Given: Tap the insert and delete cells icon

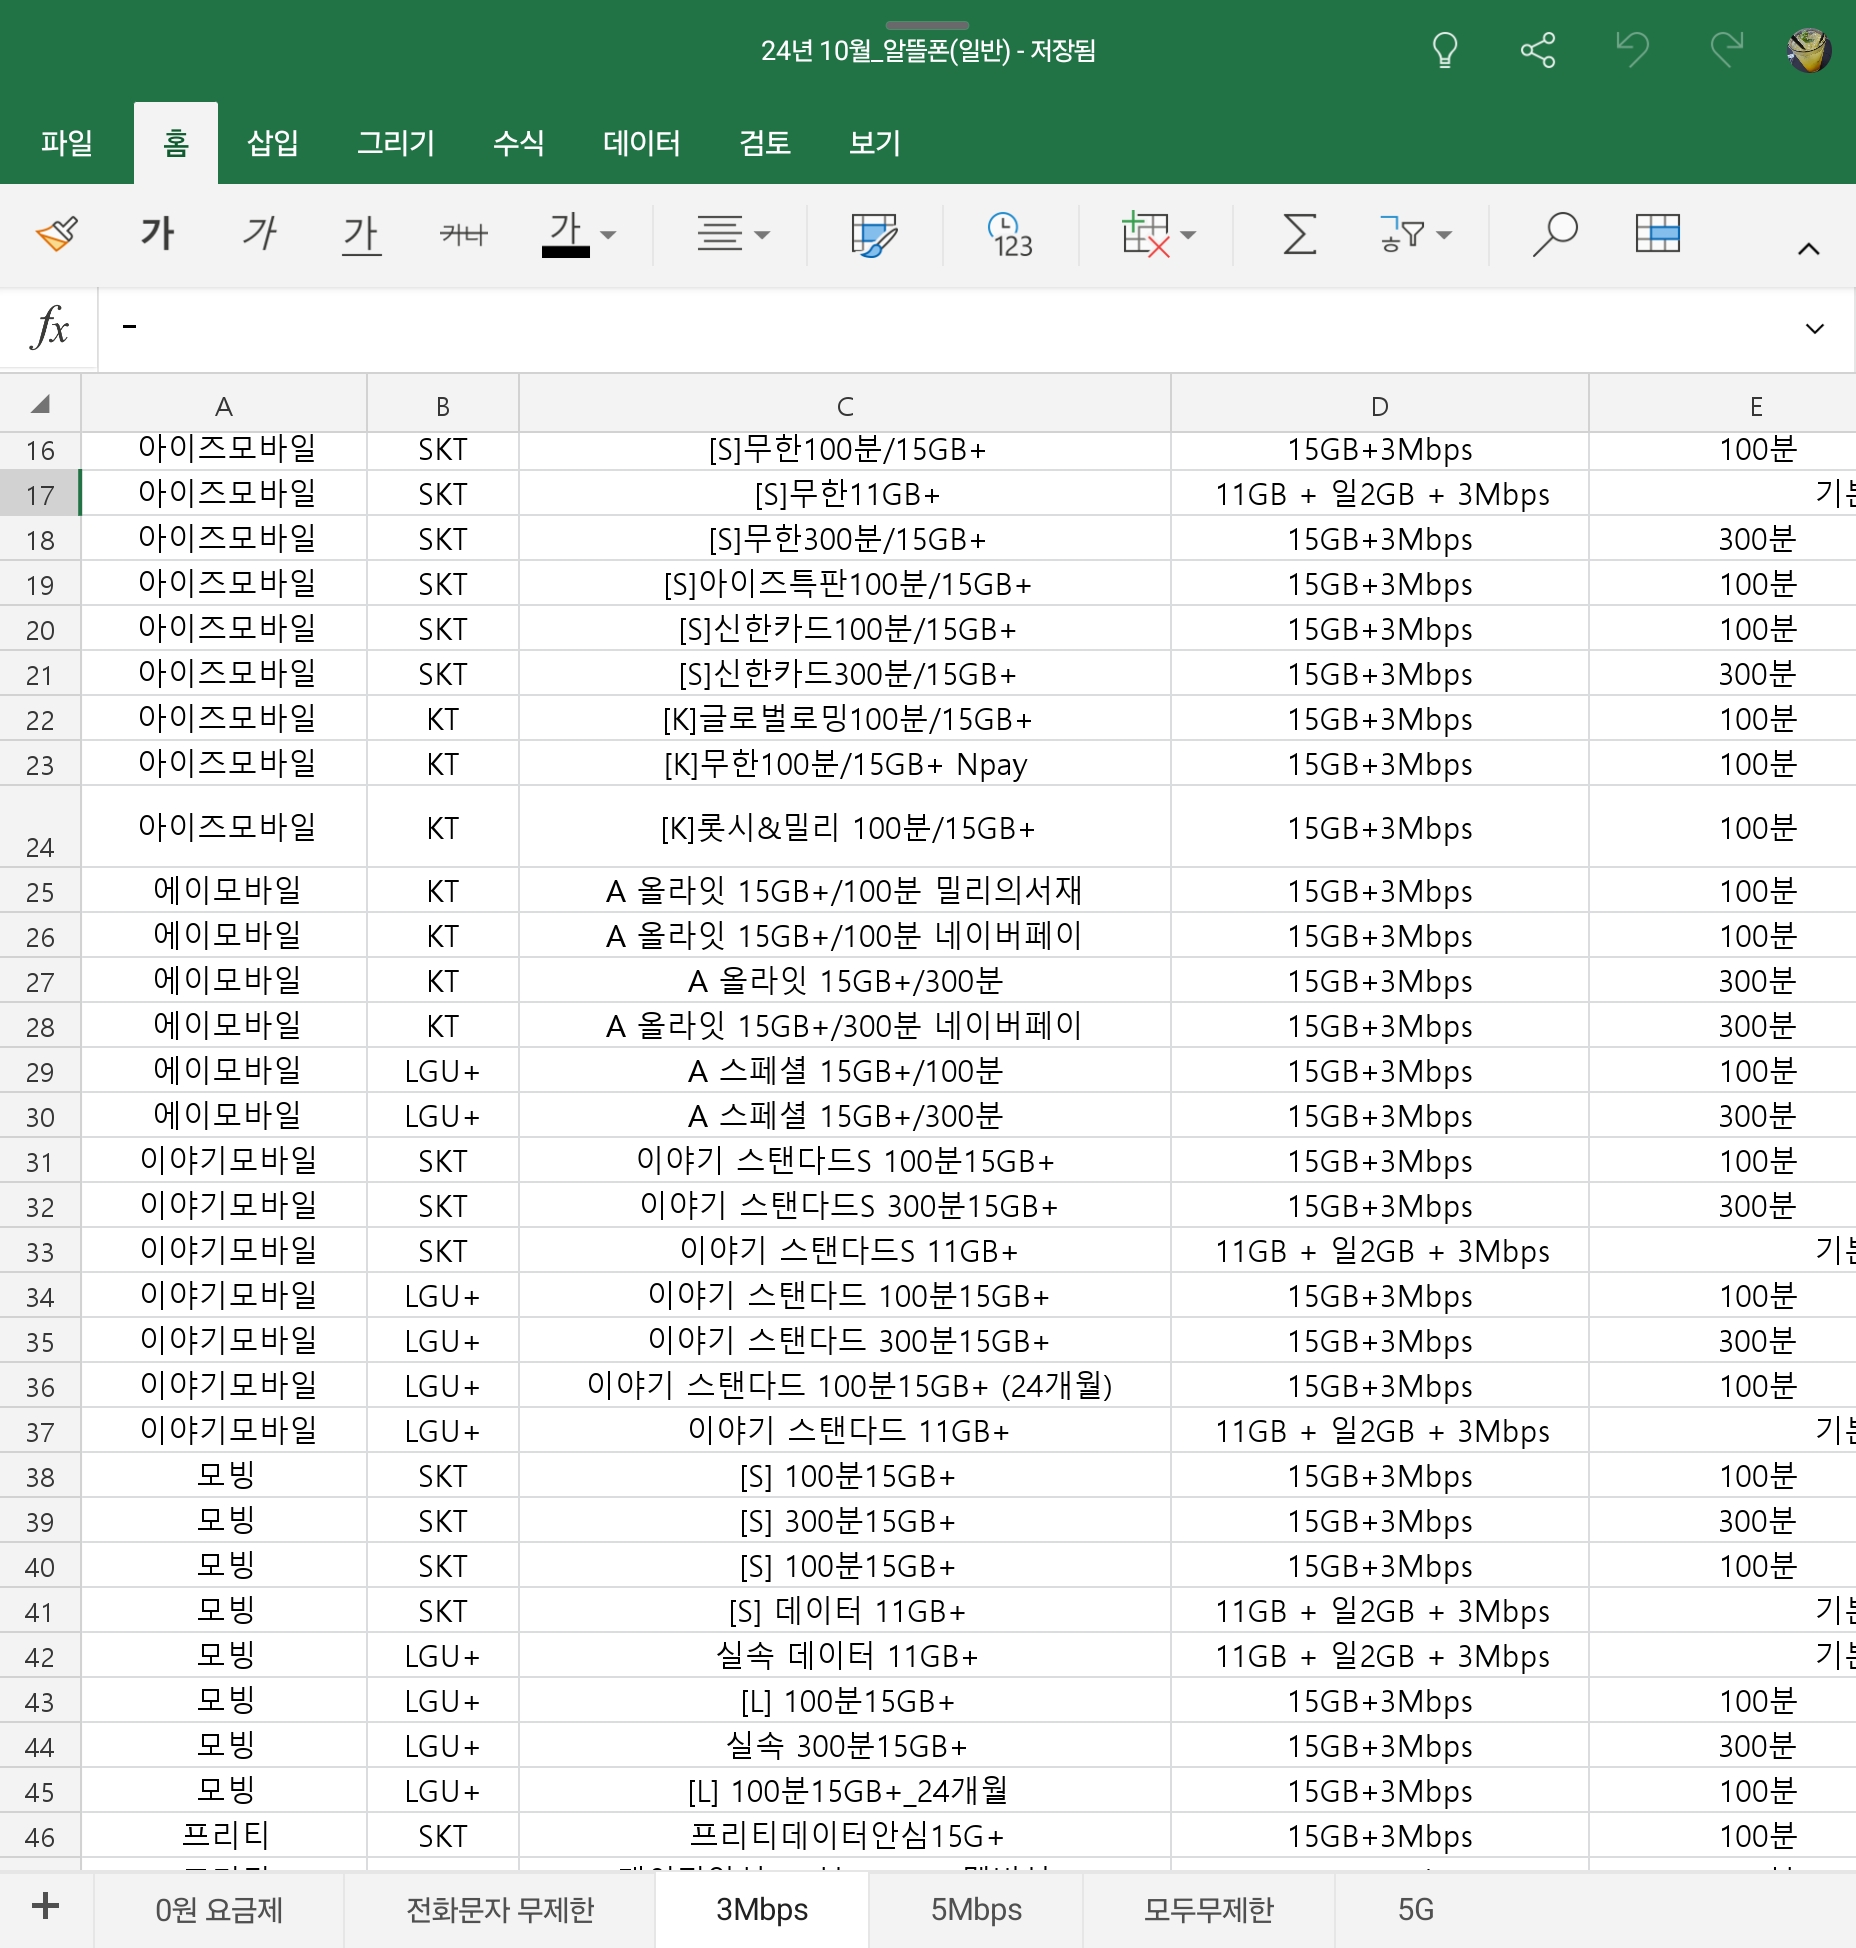Looking at the screenshot, I should click(x=1145, y=235).
